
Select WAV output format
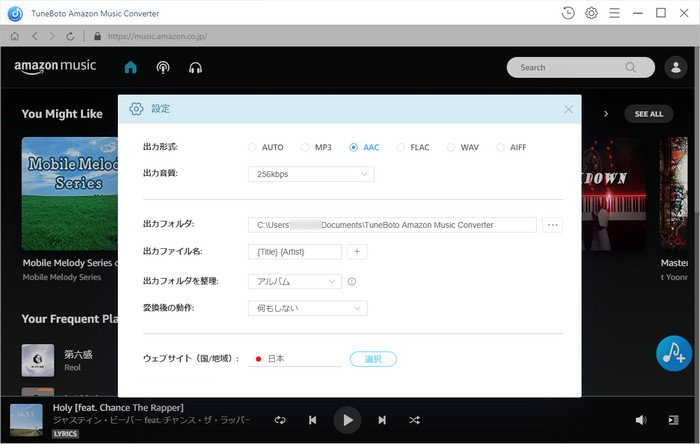pyautogui.click(x=463, y=147)
